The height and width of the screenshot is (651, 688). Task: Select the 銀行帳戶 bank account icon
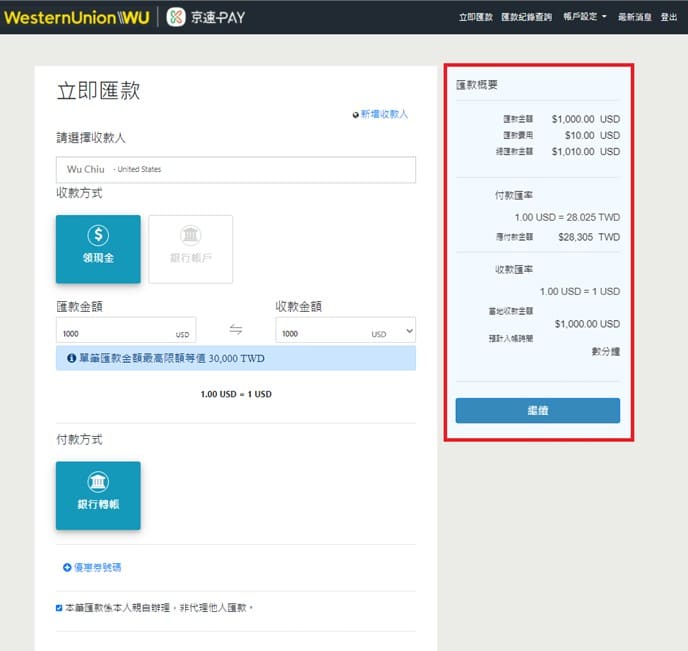tap(190, 236)
